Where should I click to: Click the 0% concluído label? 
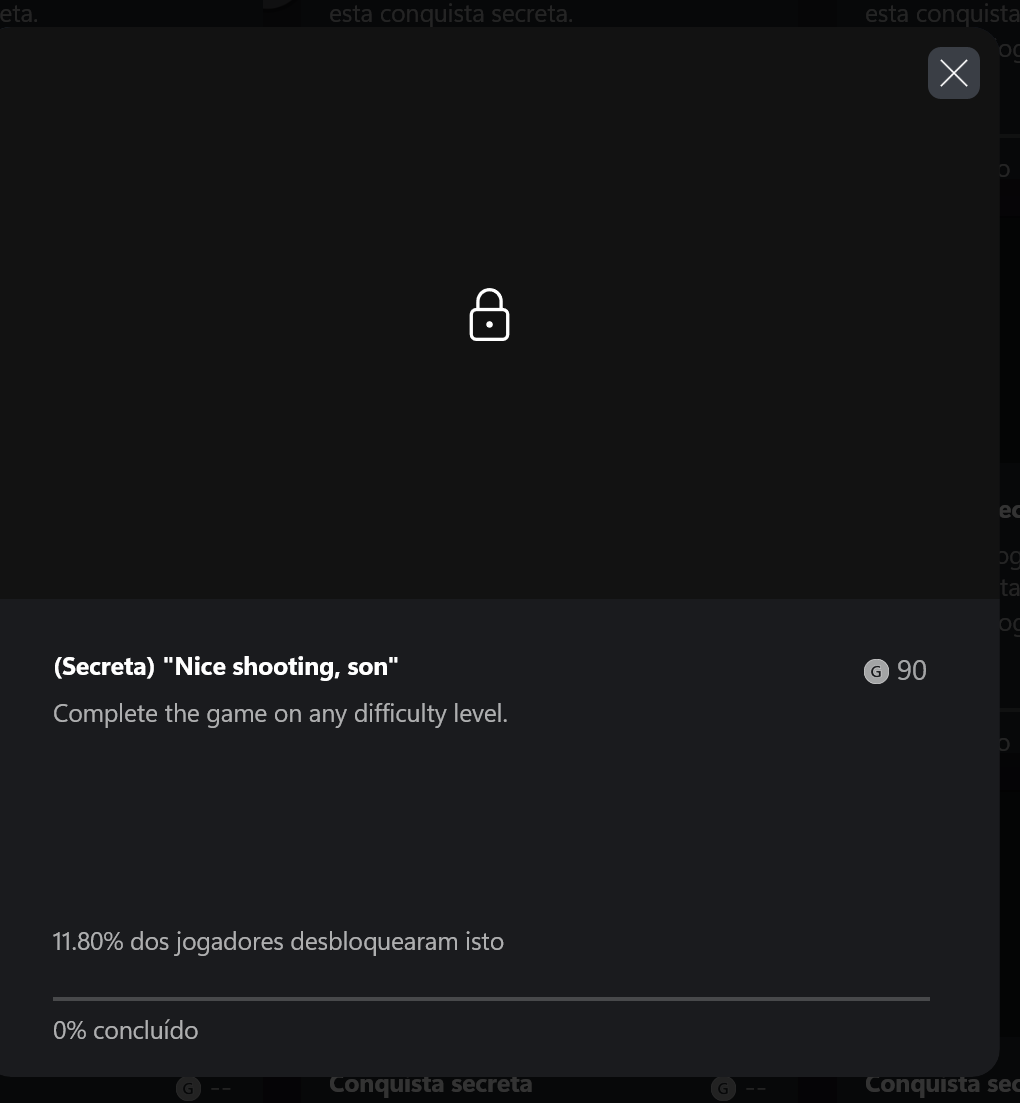coord(126,1030)
